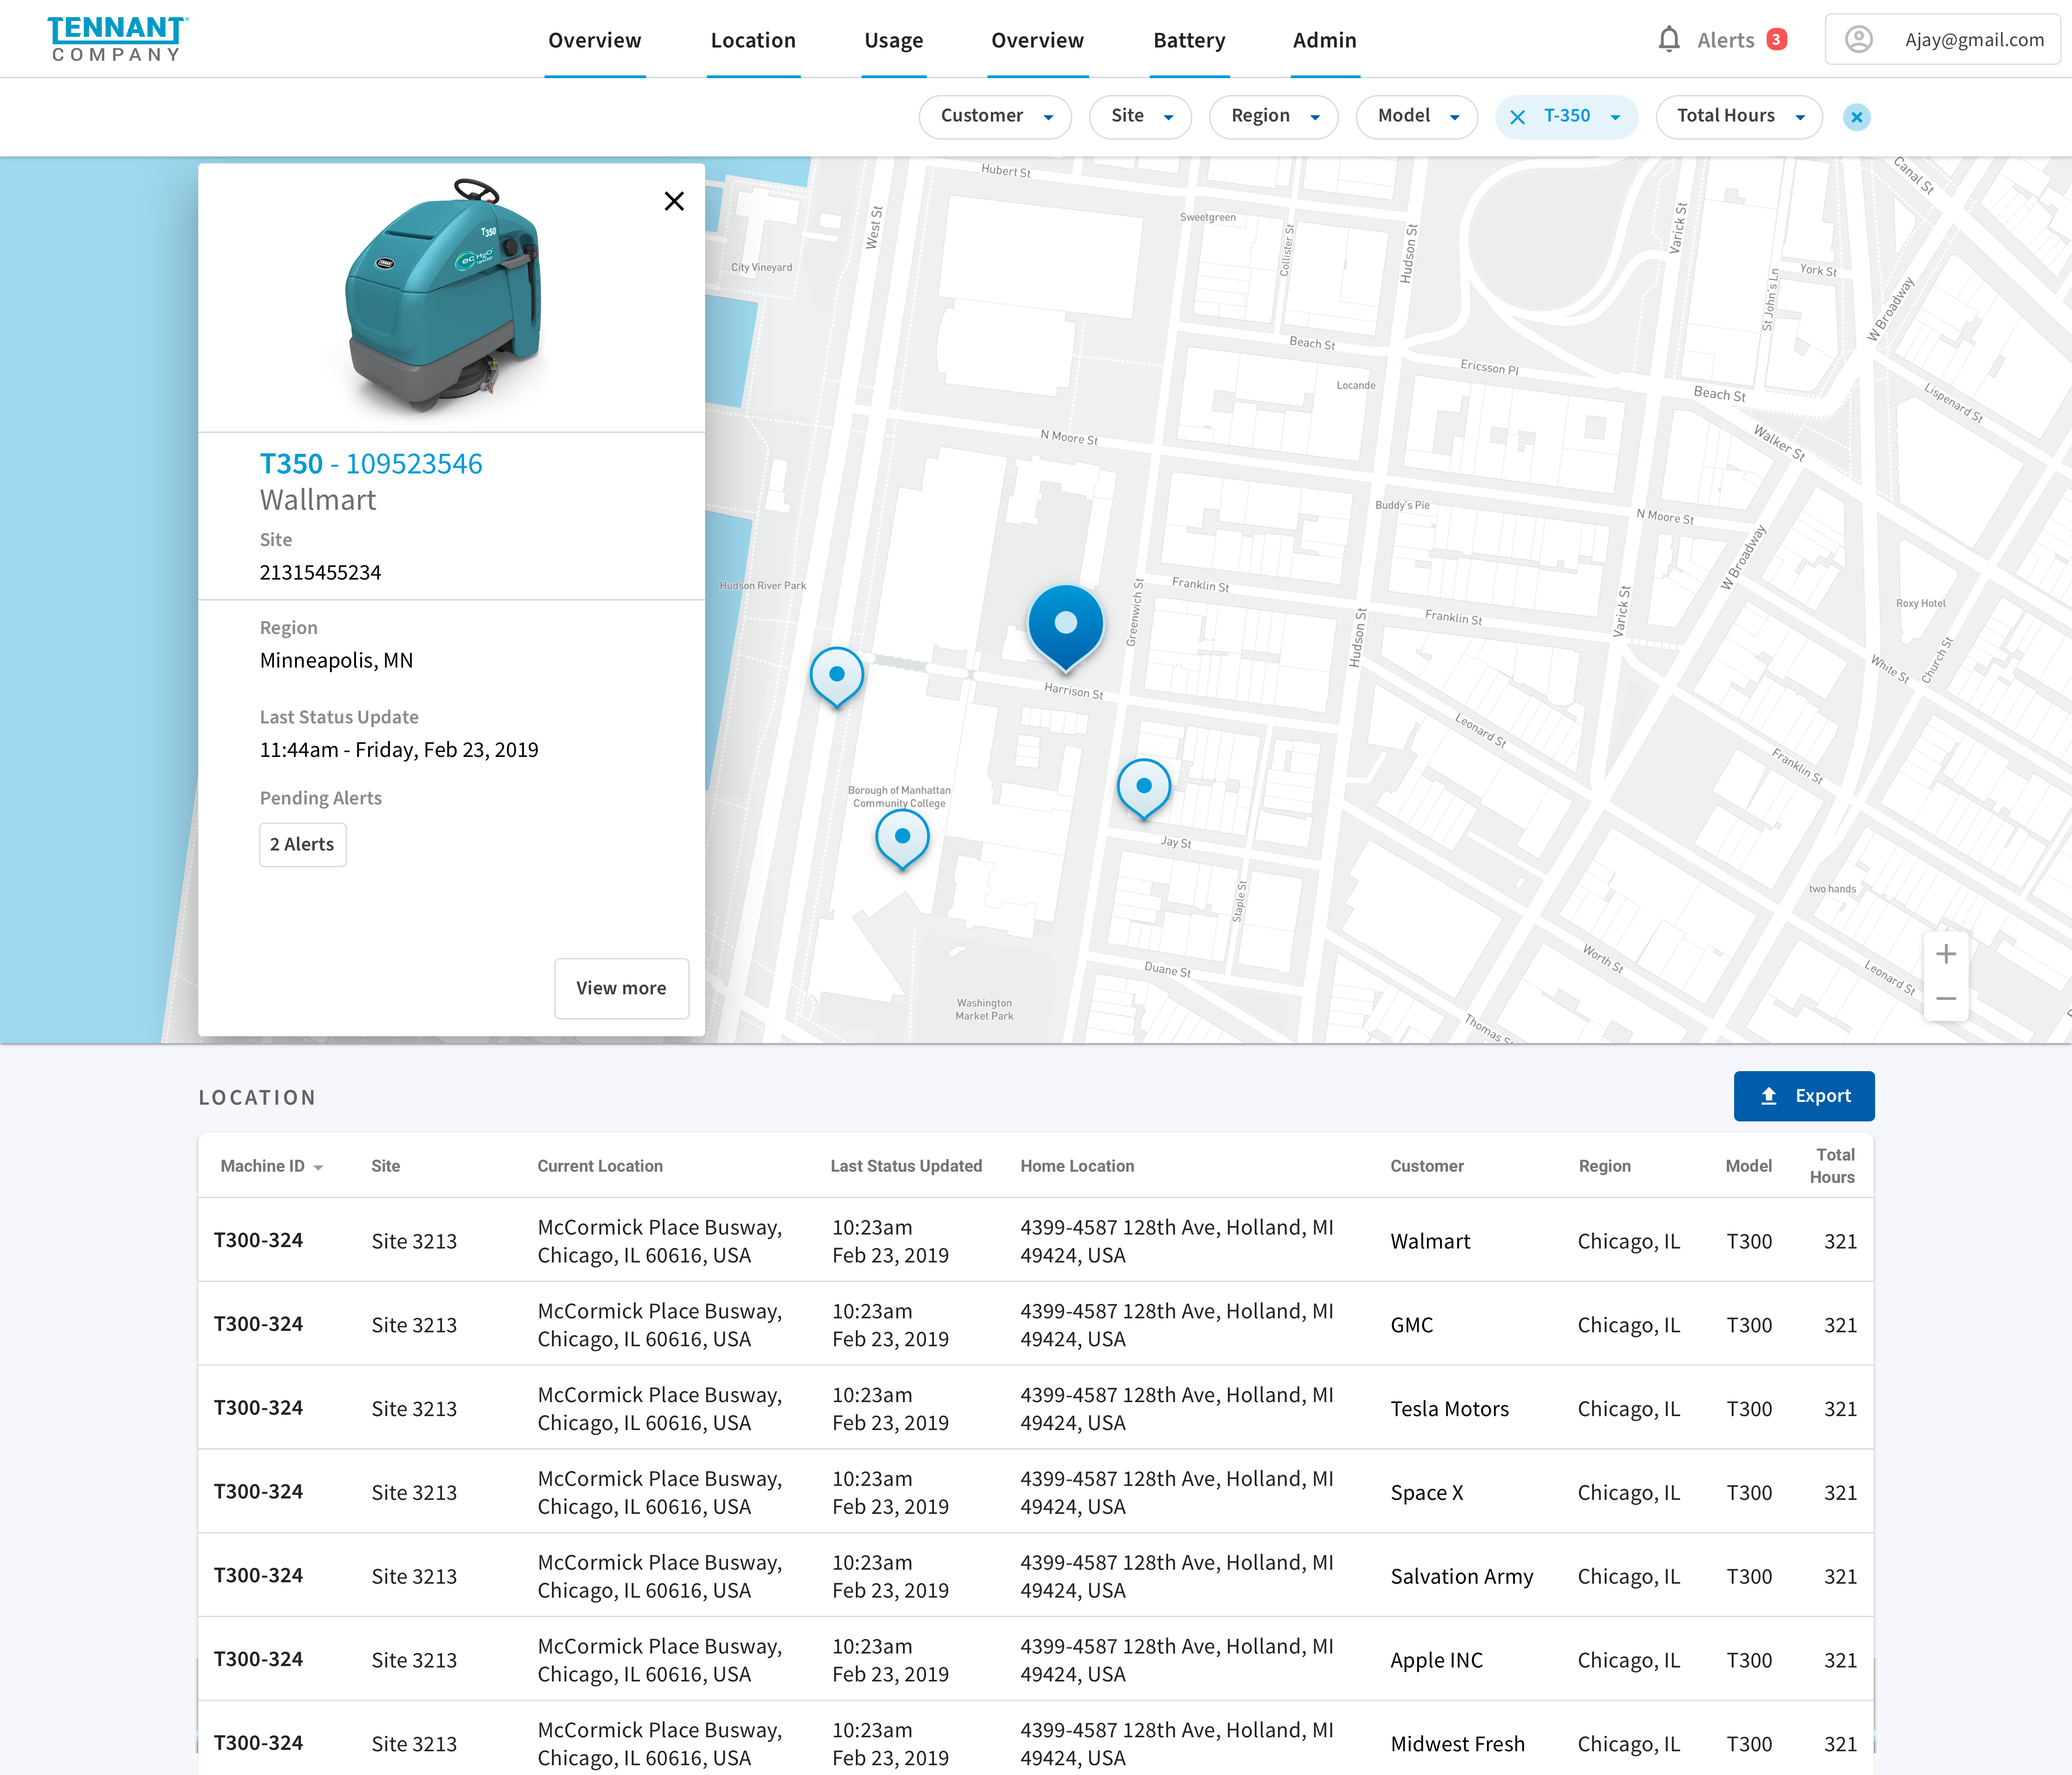The width and height of the screenshot is (2072, 1775).
Task: Click the Last Status Updated column header
Action: (x=906, y=1166)
